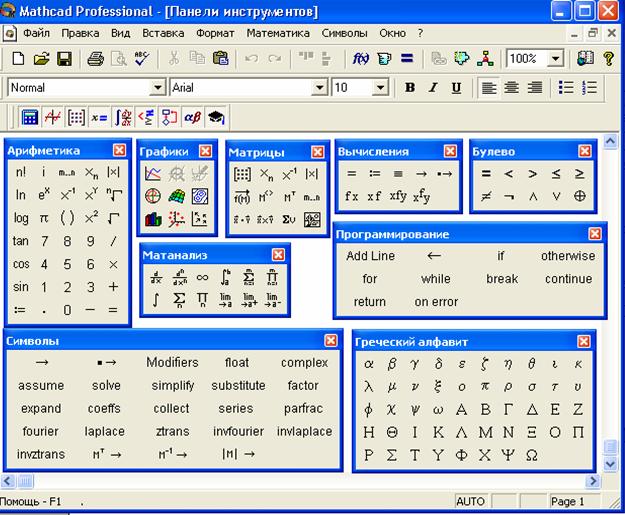Align text right

point(535,88)
